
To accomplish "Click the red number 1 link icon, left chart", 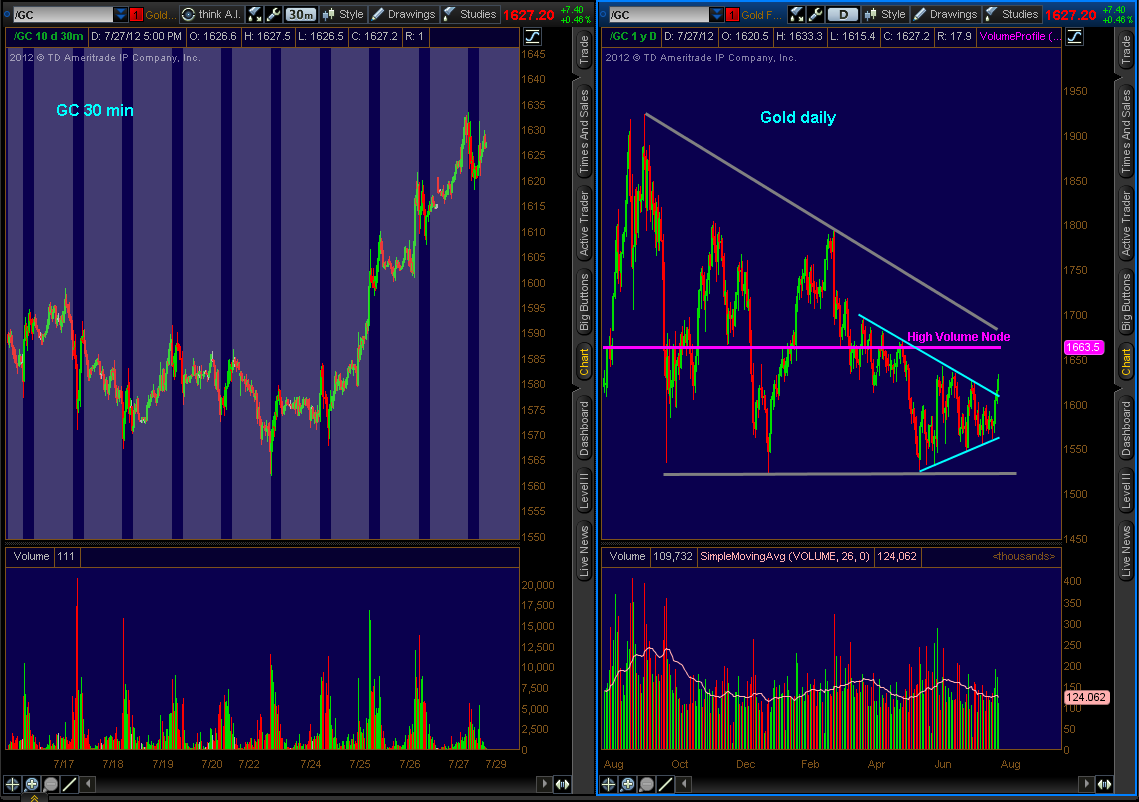I will (137, 14).
